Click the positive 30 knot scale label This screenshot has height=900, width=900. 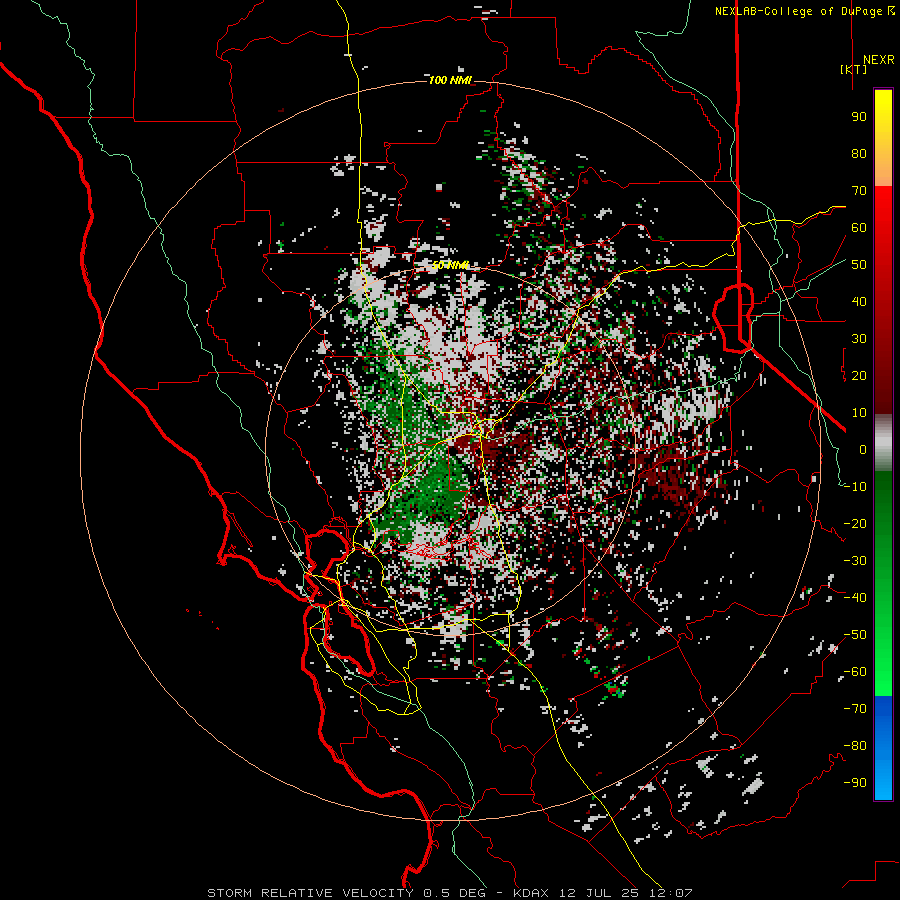tap(859, 339)
